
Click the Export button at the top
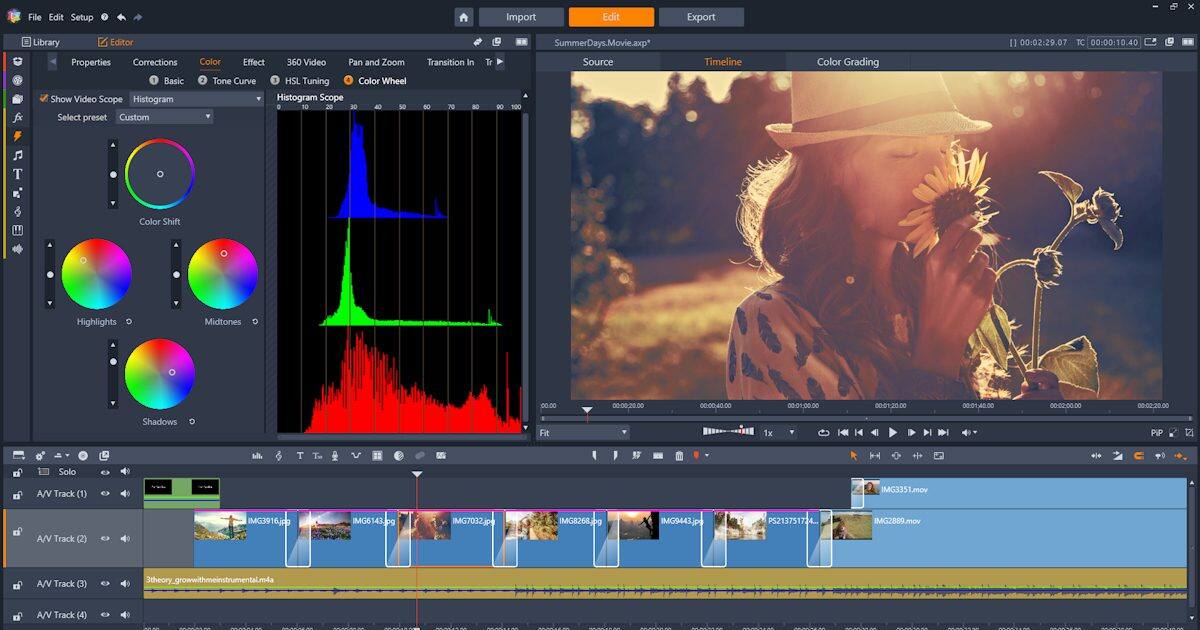[701, 16]
